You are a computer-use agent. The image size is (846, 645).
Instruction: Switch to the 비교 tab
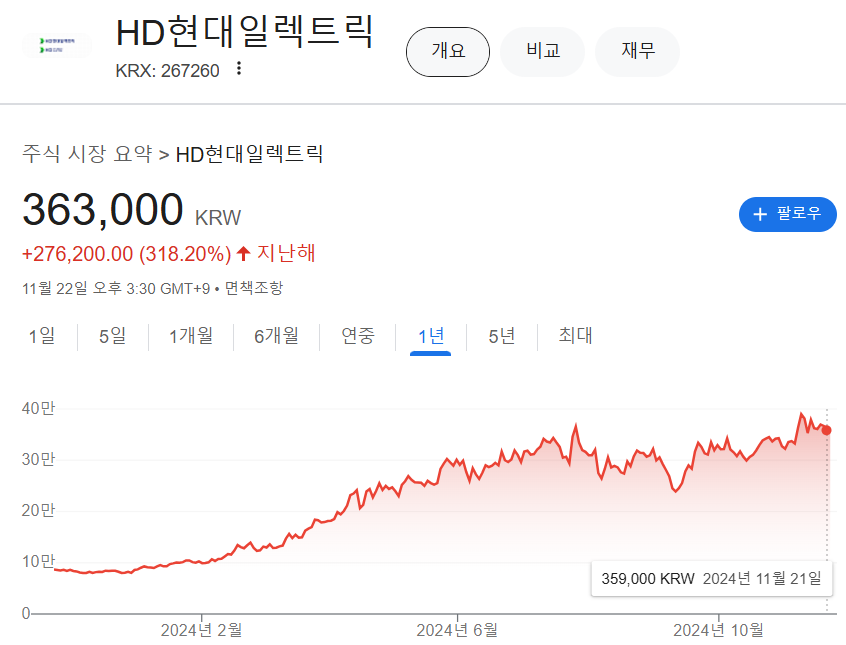[x=542, y=52]
